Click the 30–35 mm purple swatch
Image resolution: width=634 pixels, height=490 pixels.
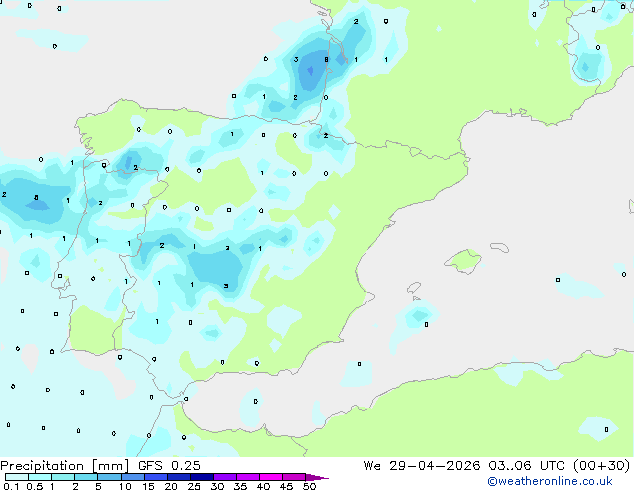[224, 477]
